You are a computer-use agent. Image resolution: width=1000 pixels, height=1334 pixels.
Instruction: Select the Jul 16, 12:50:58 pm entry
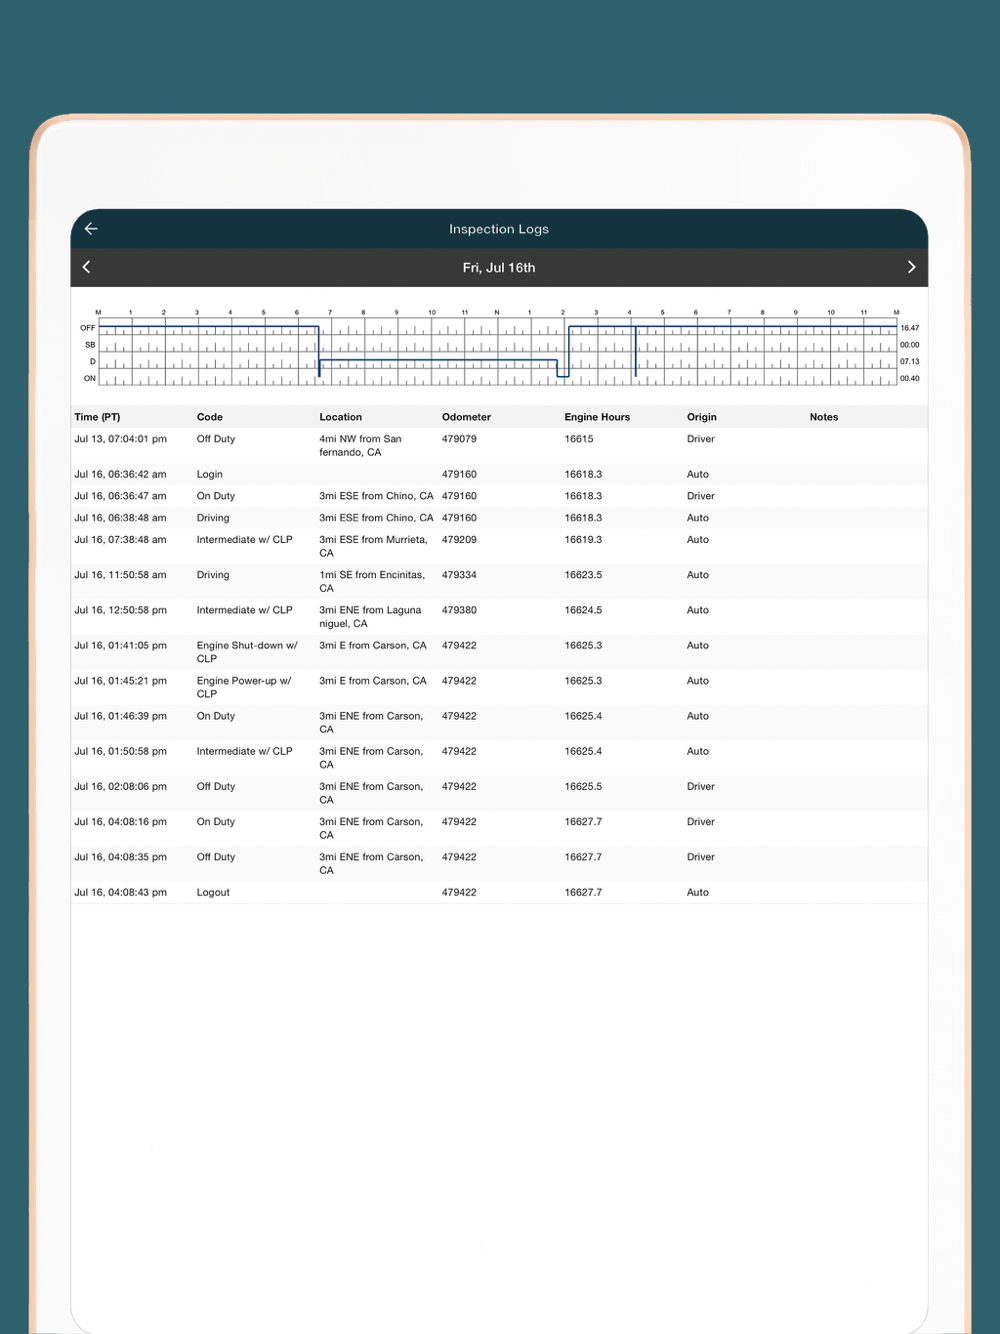(x=499, y=617)
